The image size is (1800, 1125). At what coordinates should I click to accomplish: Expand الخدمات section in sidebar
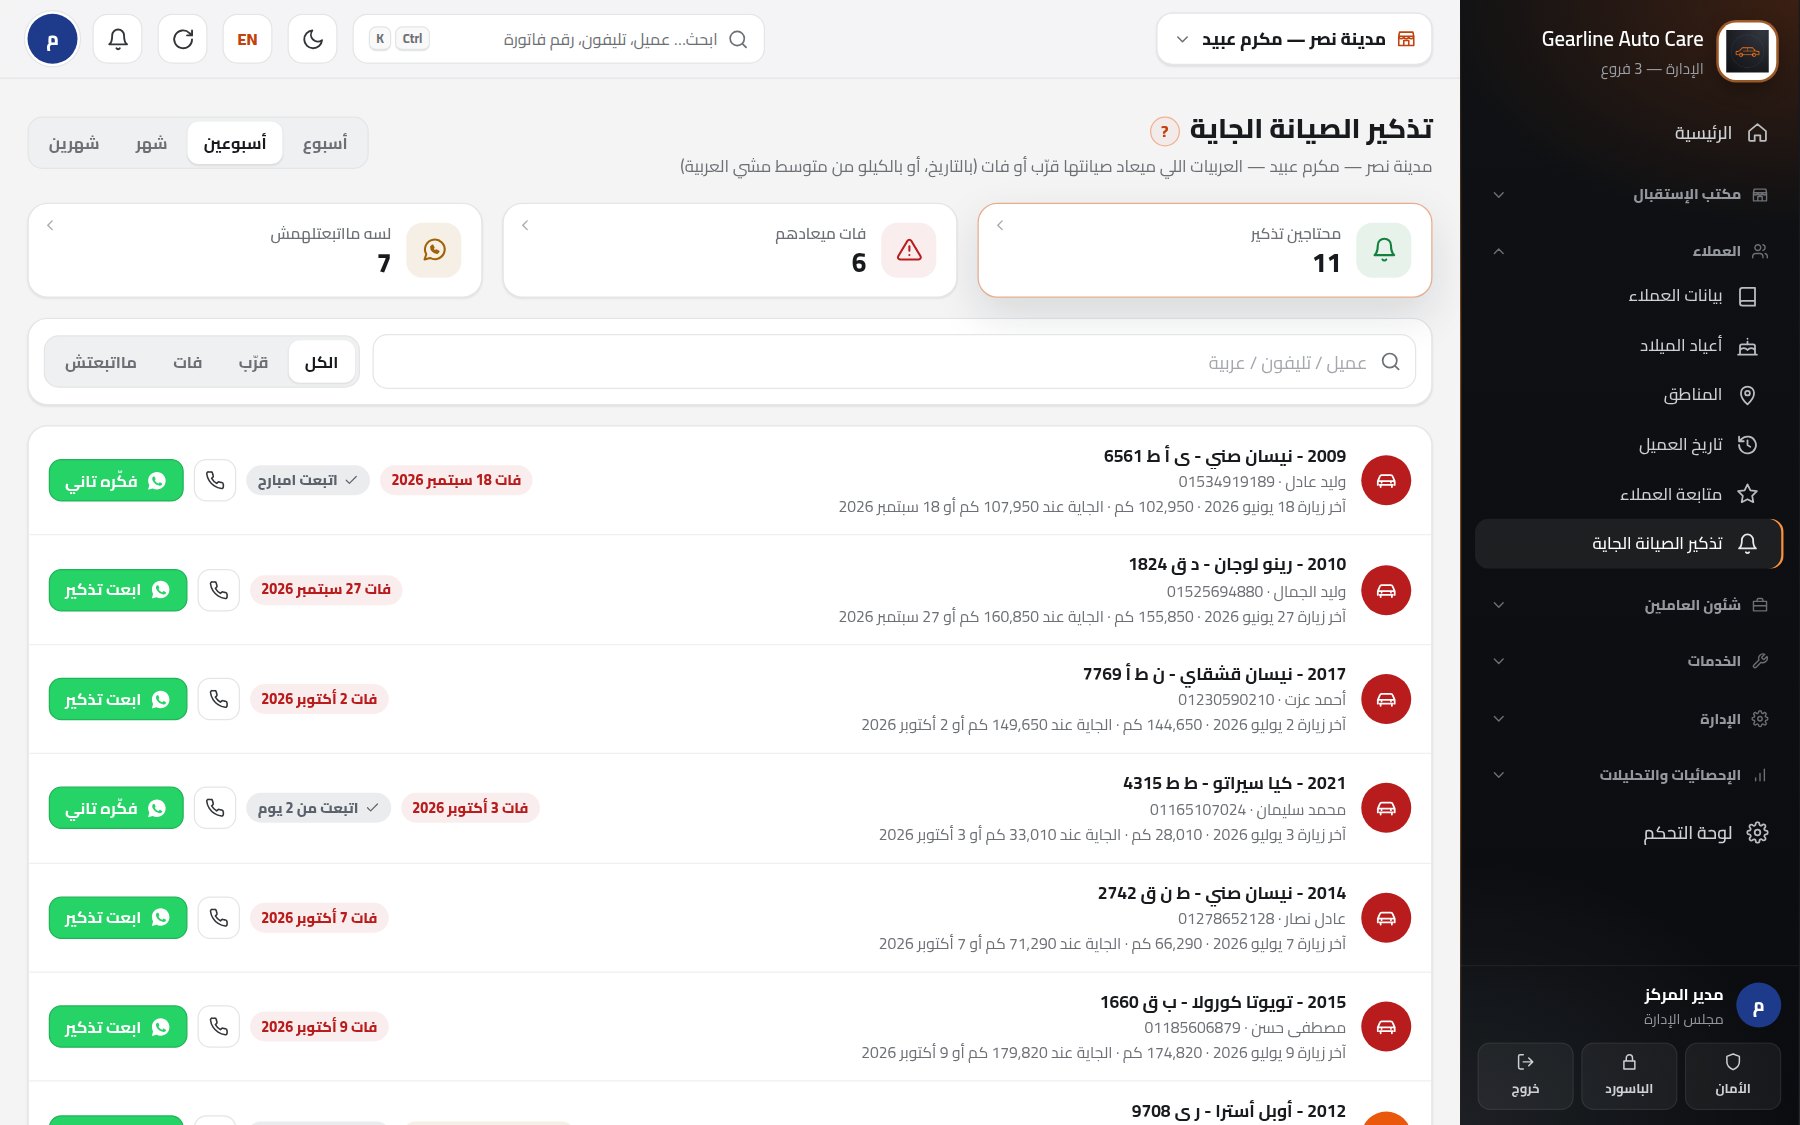1628,661
